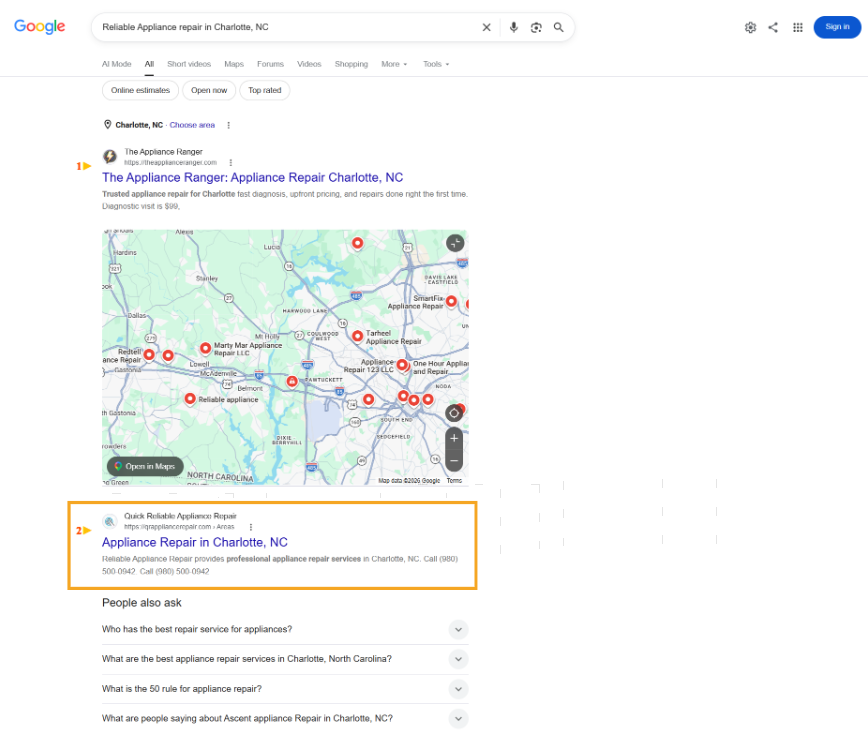Expand the Ascent appliance Repair question
This screenshot has height=735, width=868.
(x=285, y=718)
